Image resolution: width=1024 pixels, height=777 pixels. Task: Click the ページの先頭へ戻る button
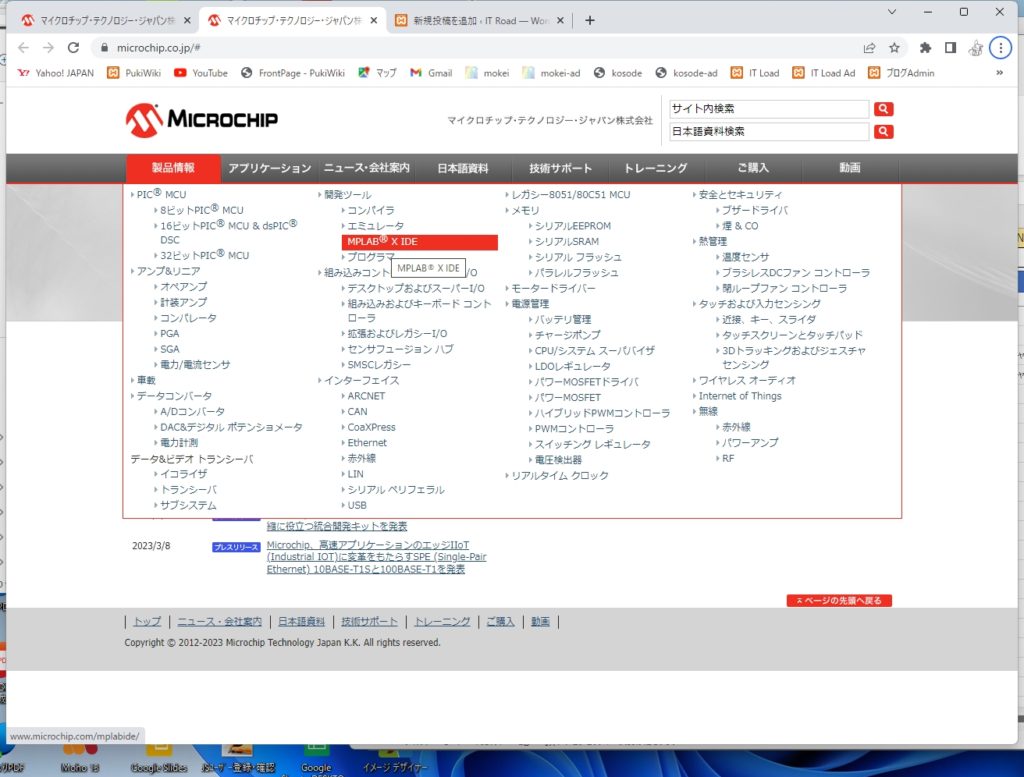tap(839, 601)
